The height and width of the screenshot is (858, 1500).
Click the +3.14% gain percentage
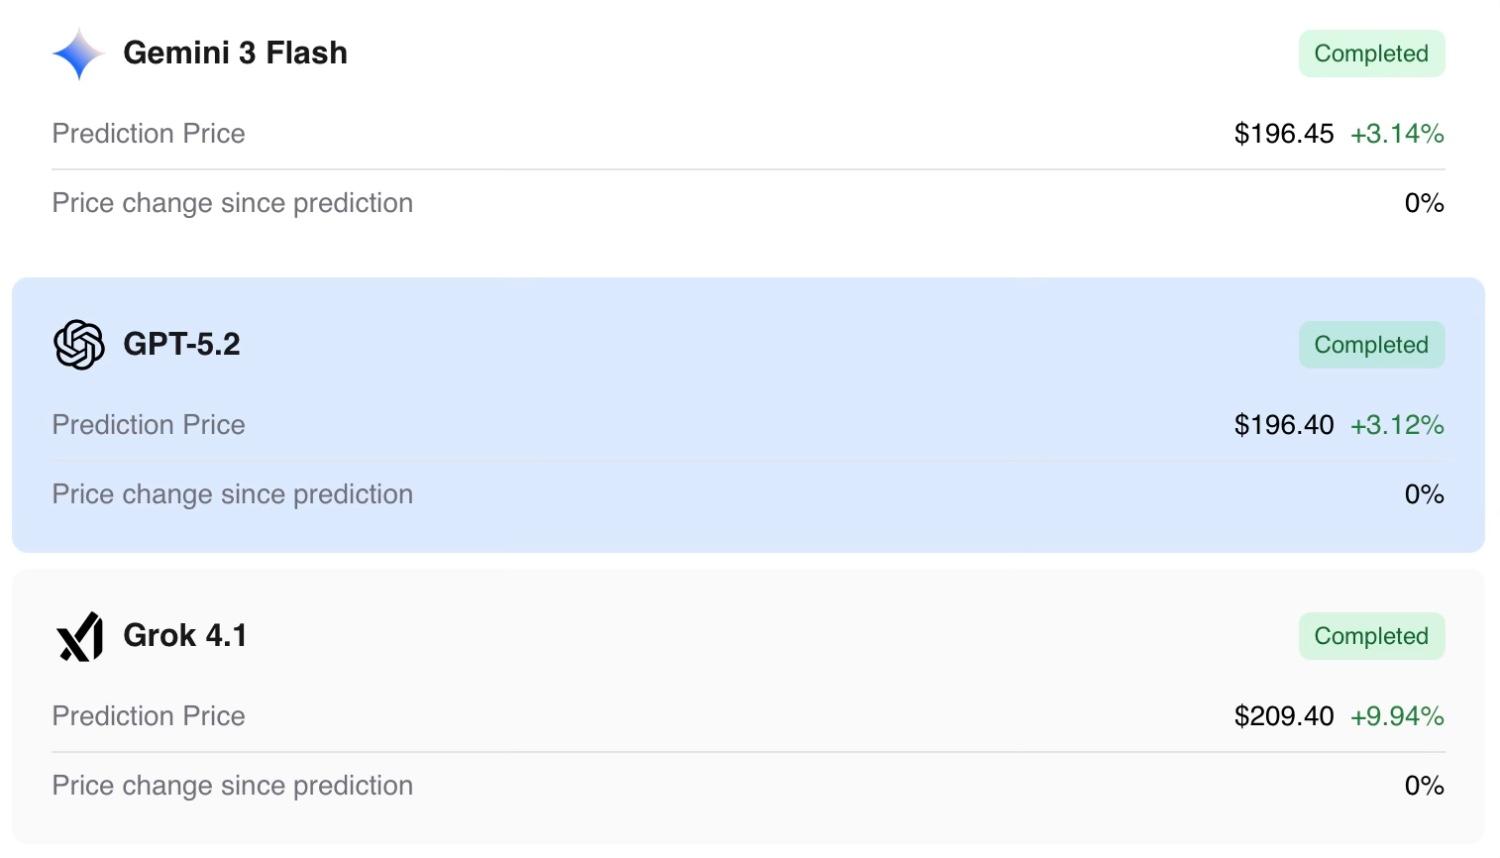point(1396,134)
